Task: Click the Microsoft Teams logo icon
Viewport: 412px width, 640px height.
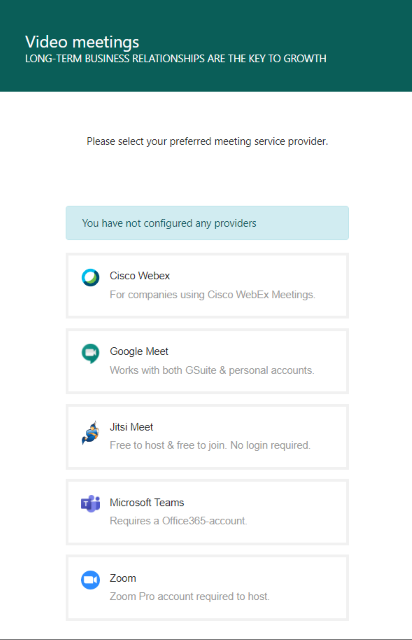Action: tap(90, 504)
